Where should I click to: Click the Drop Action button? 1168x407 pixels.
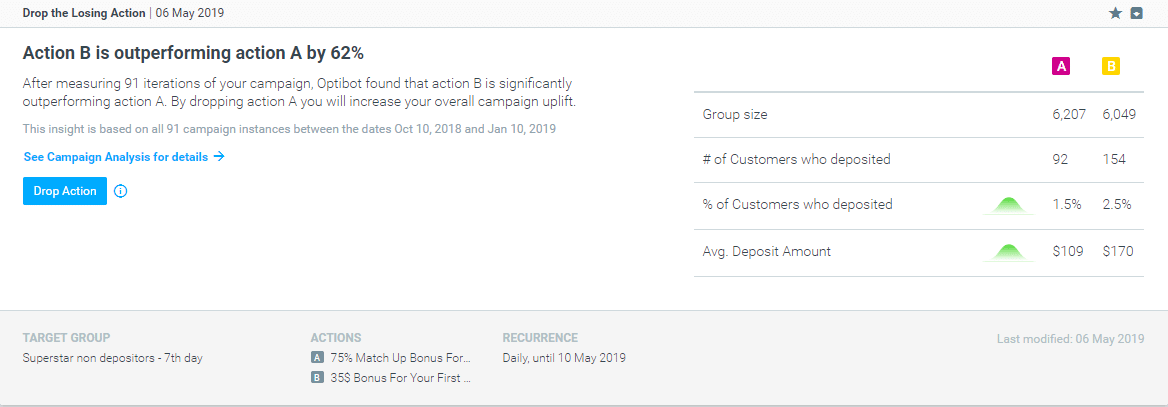click(65, 191)
